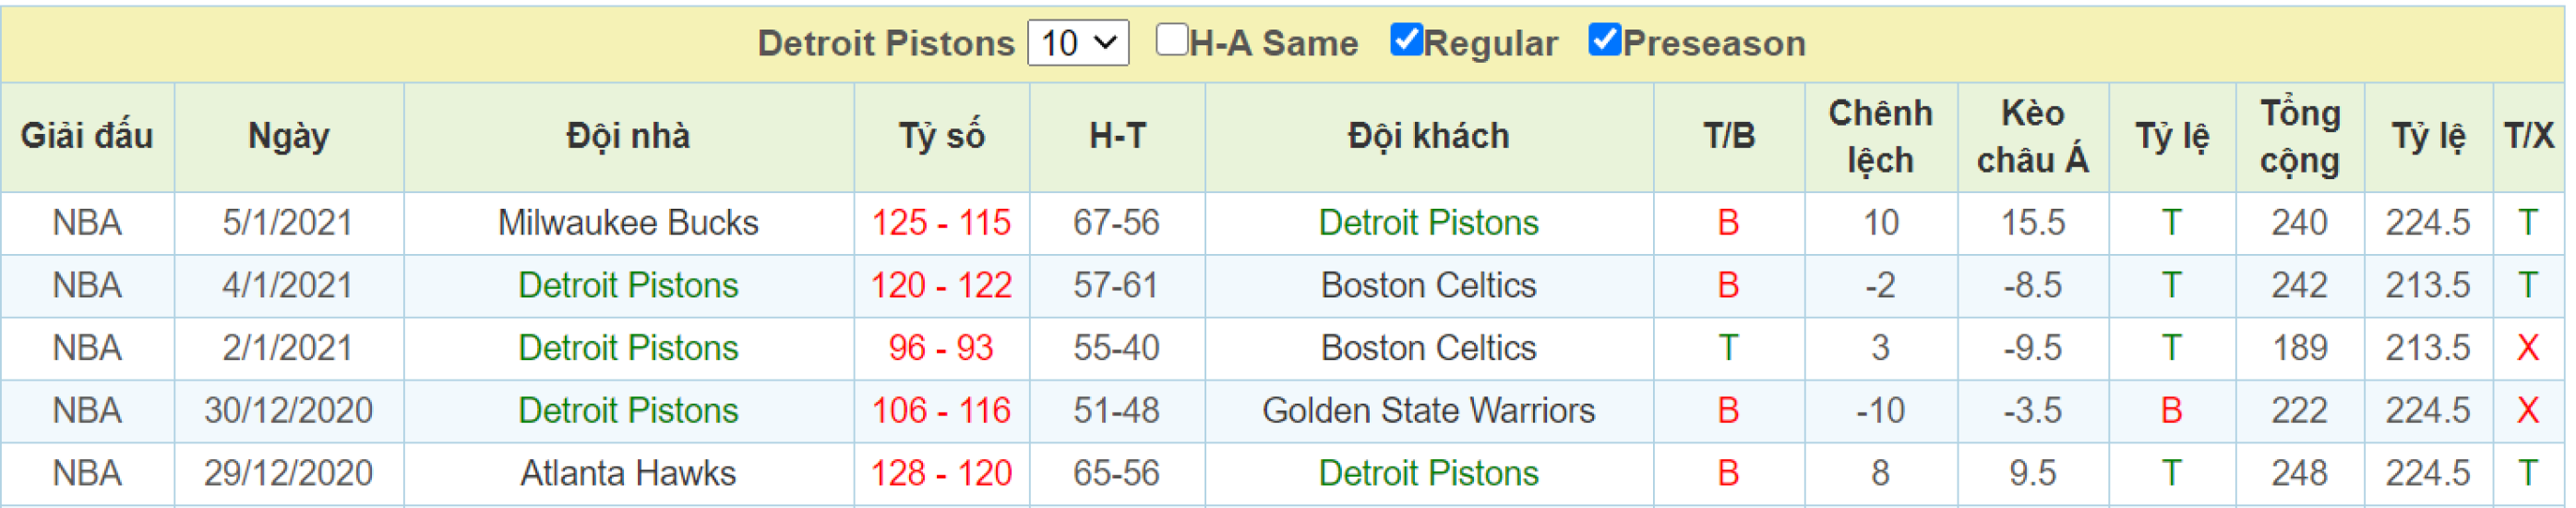Viewport: 2576px width, 508px height.
Task: Click the Kèo châu Á column header
Action: coord(2032,137)
